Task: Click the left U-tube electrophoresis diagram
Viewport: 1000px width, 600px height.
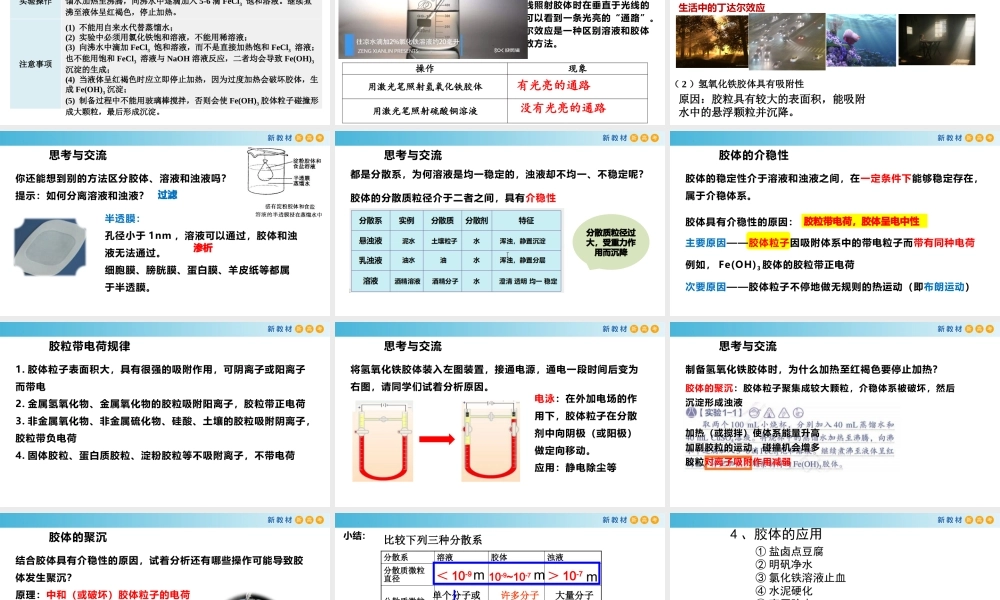Action: 382,441
